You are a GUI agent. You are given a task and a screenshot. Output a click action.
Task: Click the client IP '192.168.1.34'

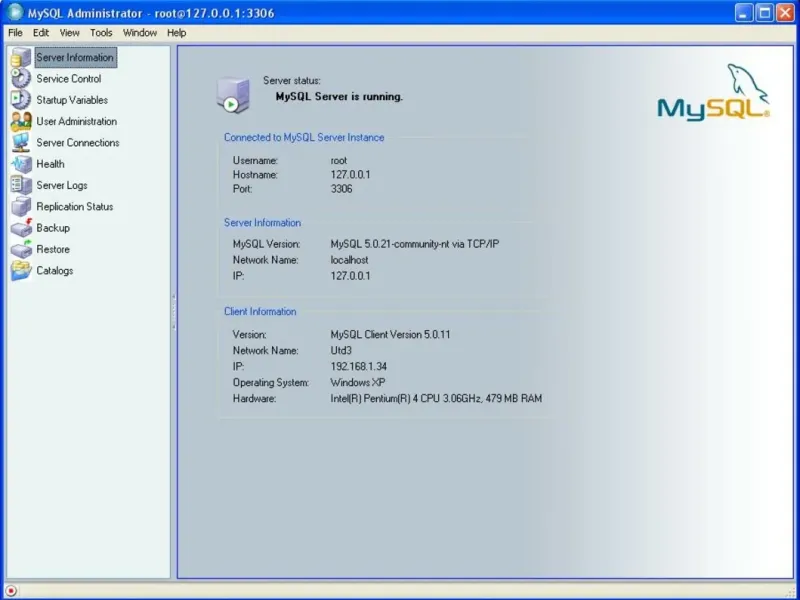coord(359,366)
